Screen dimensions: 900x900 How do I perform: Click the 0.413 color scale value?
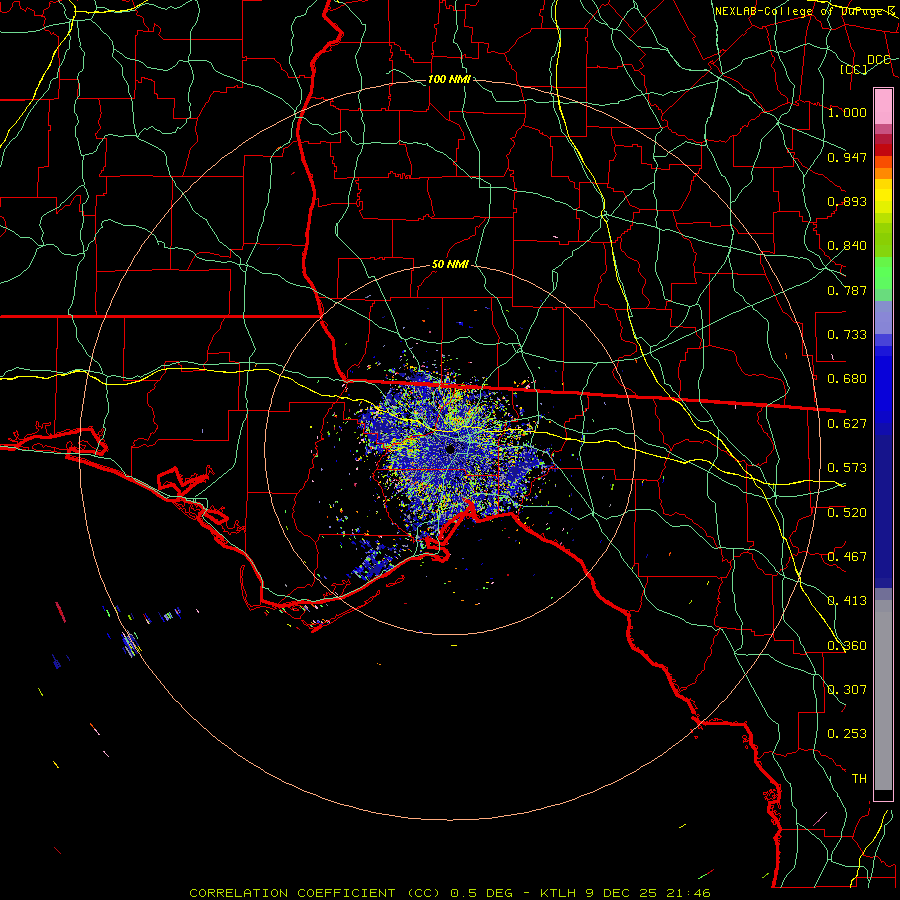click(x=847, y=601)
